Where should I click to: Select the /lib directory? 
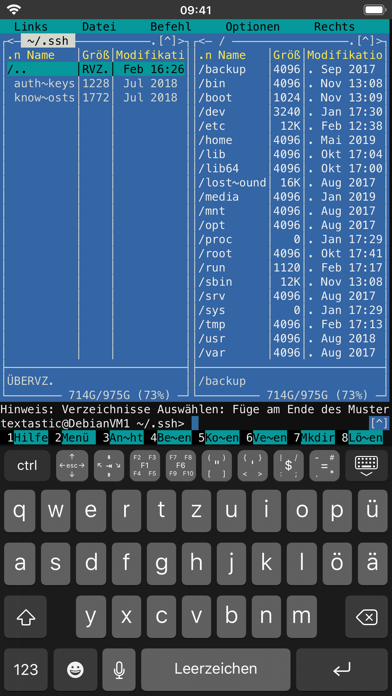point(212,154)
